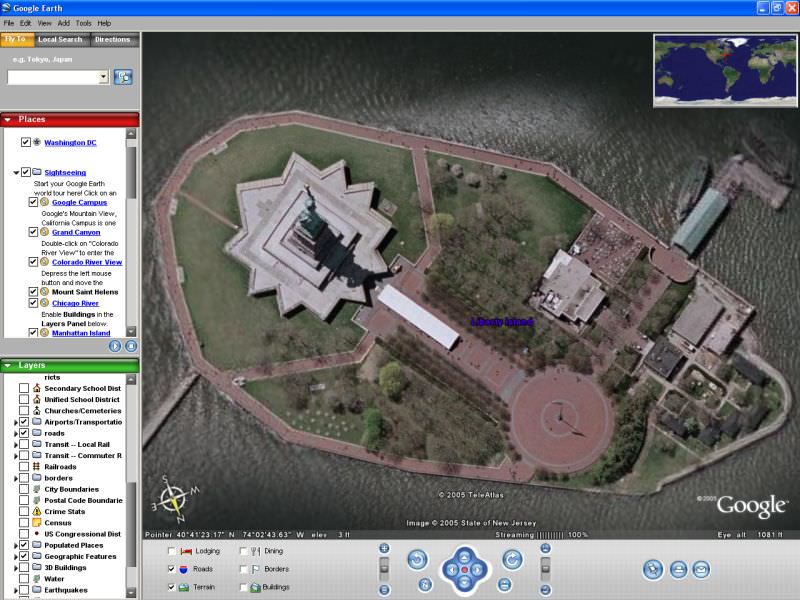Open the Chicago River link

point(75,303)
